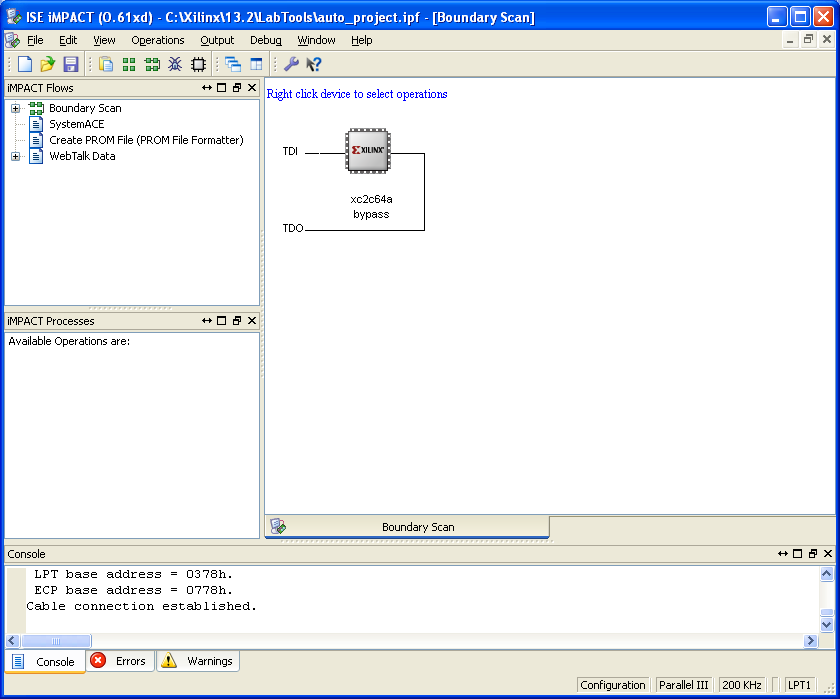This screenshot has height=699, width=840.
Task: Close the Console panel
Action: (828, 554)
